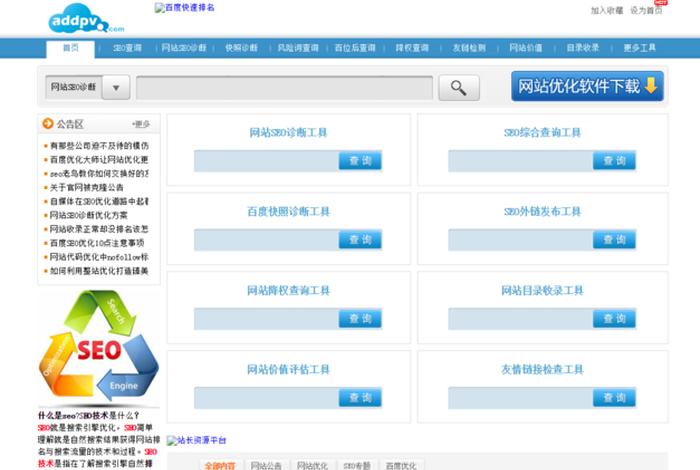This screenshot has width=700, height=470.
Task: Click the 查询 button under 百度快照诊断工具
Action: click(360, 240)
